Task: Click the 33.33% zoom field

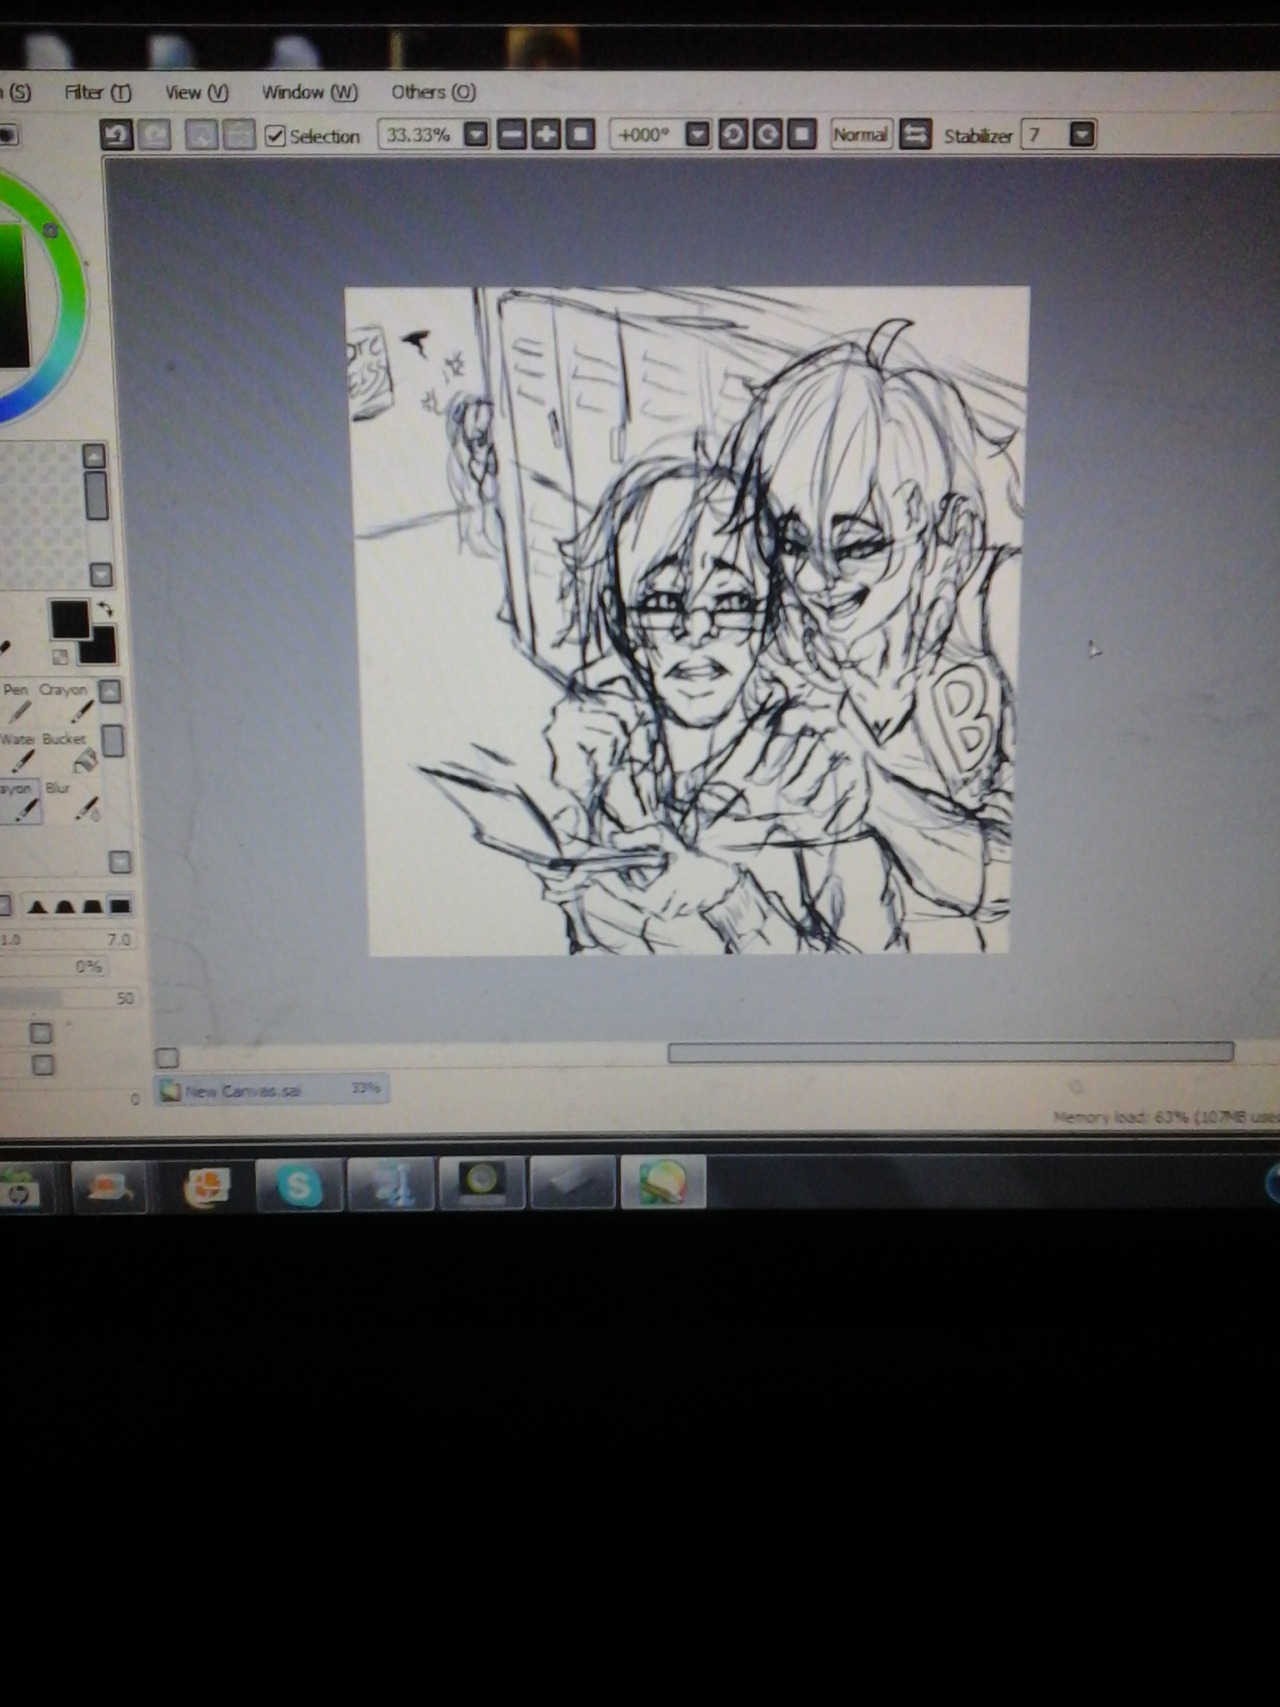Action: (420, 134)
